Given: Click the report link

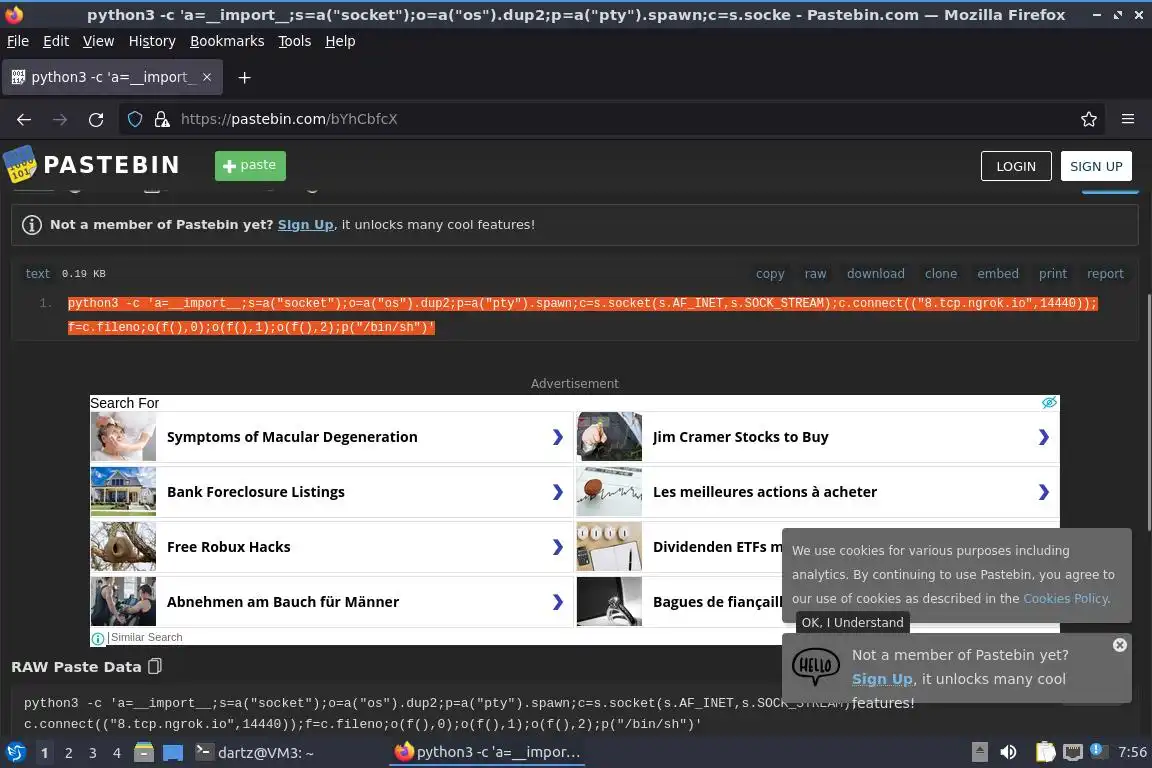Looking at the screenshot, I should [1105, 273].
